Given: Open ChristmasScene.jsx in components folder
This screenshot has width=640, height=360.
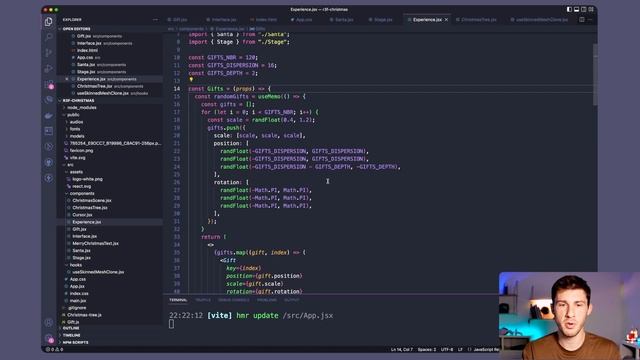Looking at the screenshot, I should pos(91,200).
